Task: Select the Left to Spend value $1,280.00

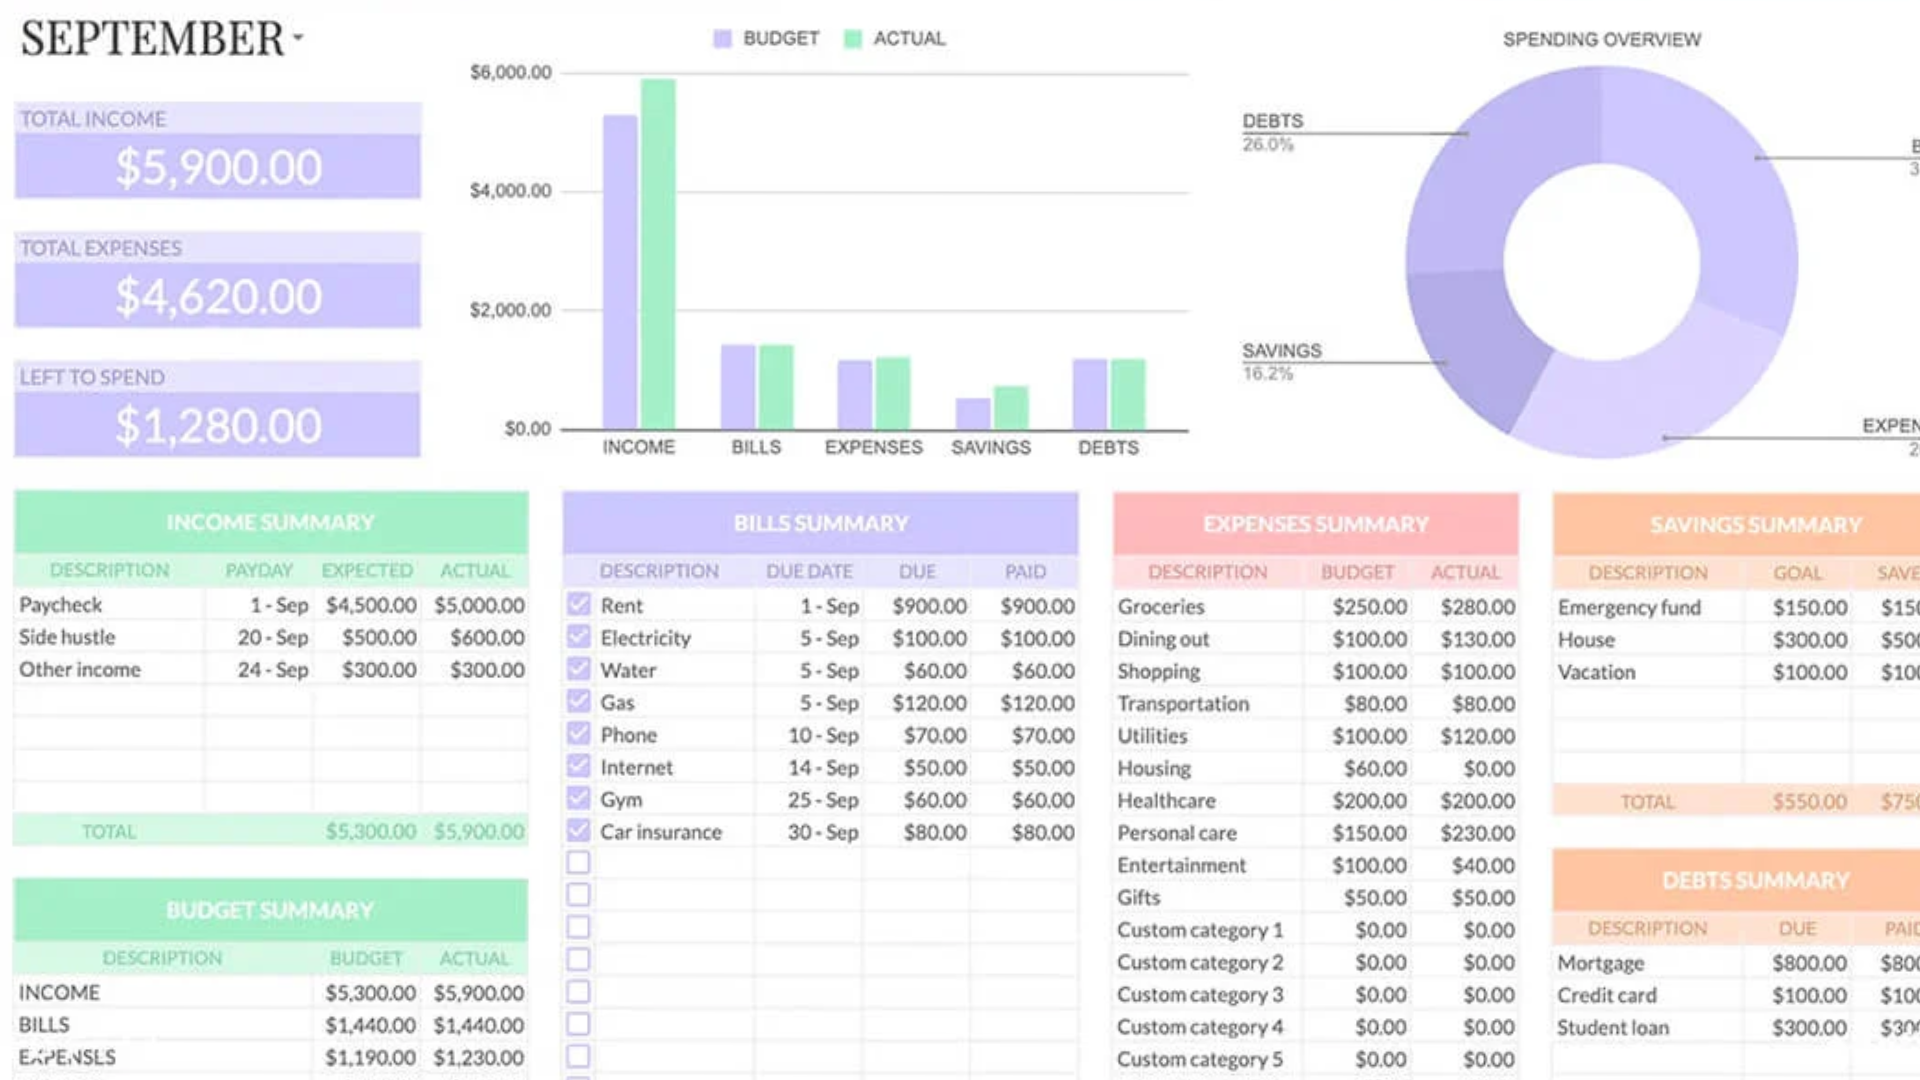Action: pos(218,426)
